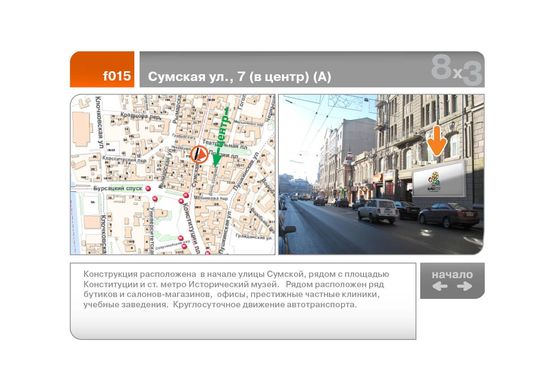Viewport: 555px width, 391px height.
Task: Open the street photo with billboard
Action: [381, 174]
